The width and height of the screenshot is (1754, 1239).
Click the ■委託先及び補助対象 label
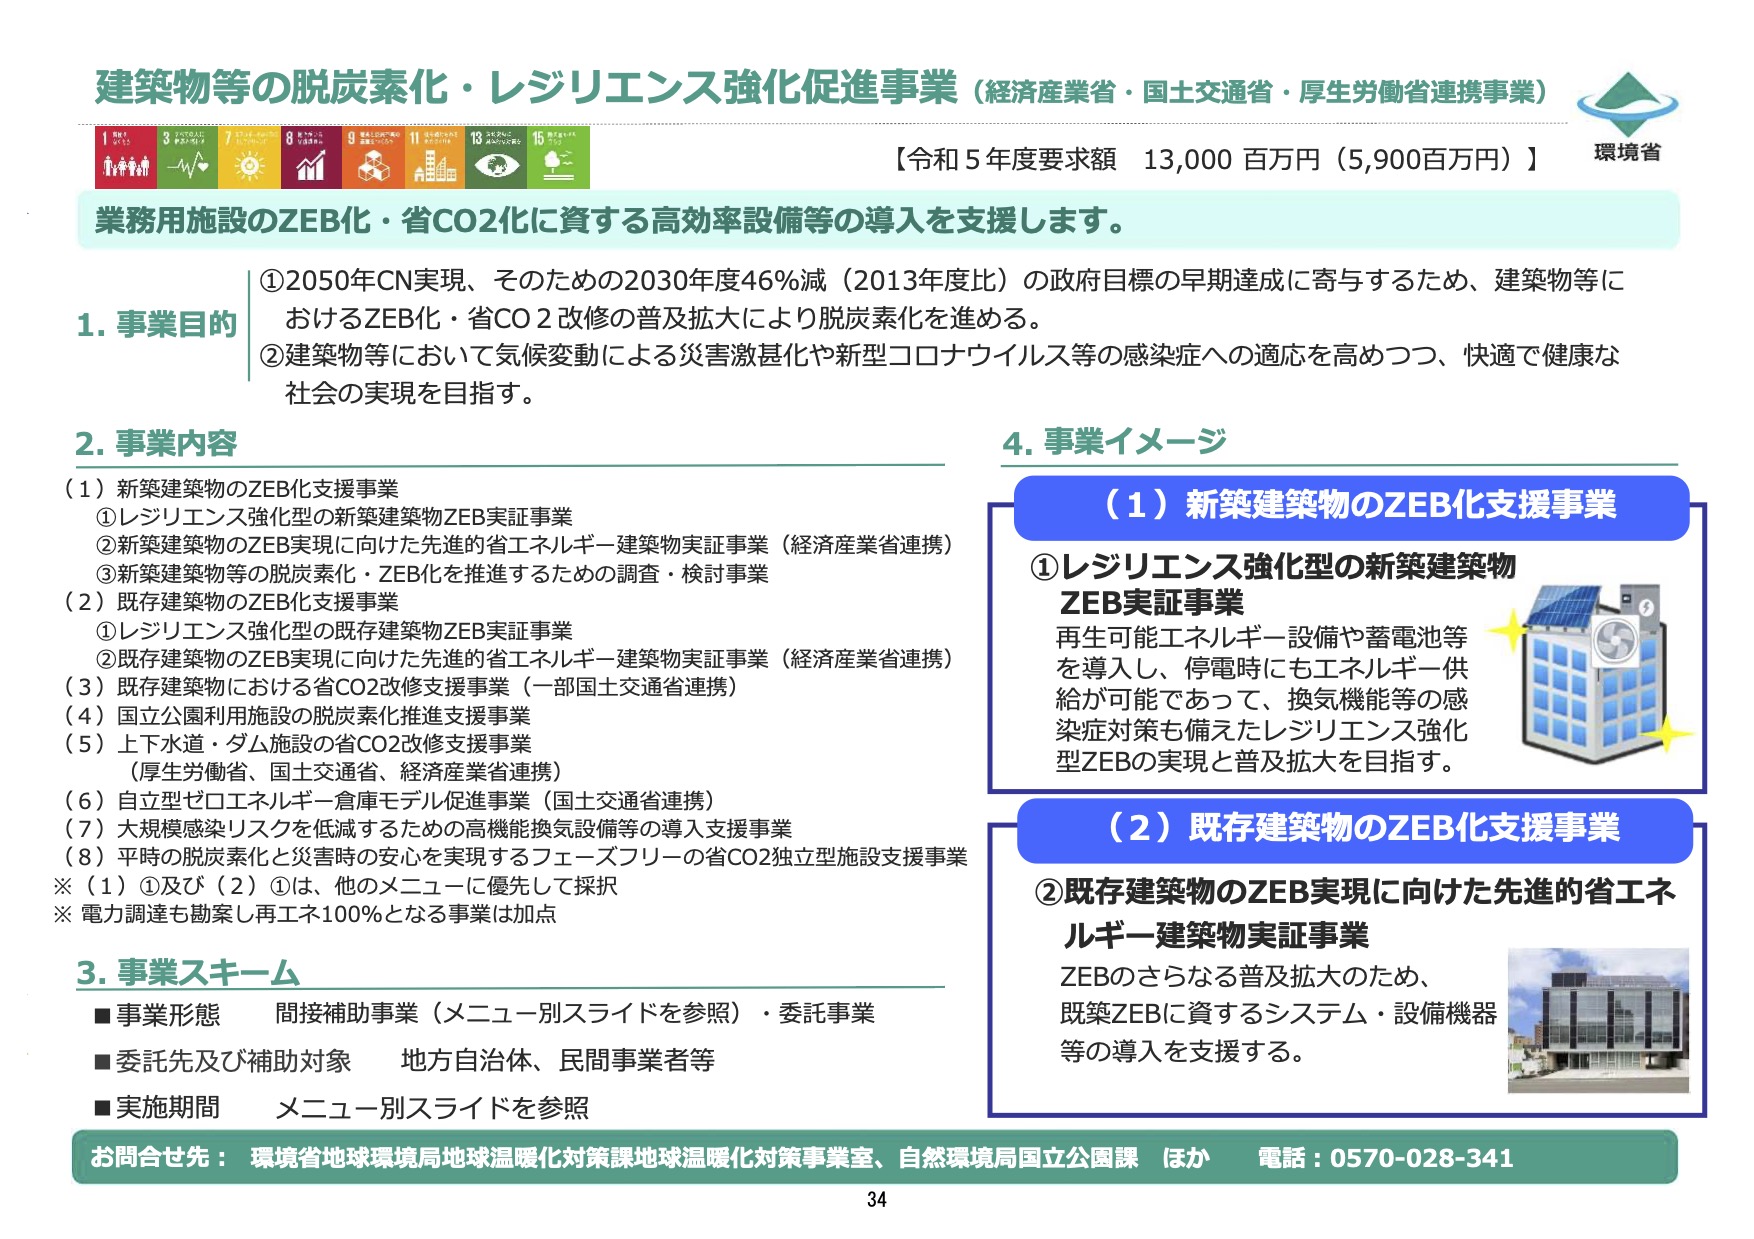point(223,1061)
